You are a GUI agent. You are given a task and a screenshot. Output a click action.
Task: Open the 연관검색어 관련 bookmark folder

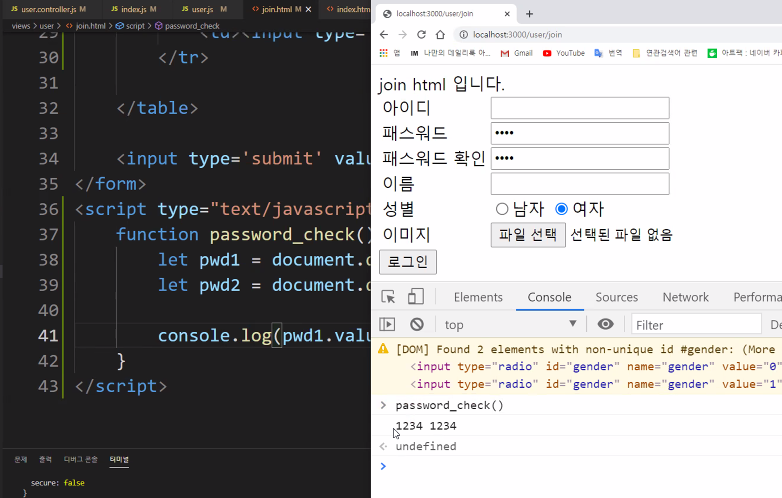click(665, 53)
